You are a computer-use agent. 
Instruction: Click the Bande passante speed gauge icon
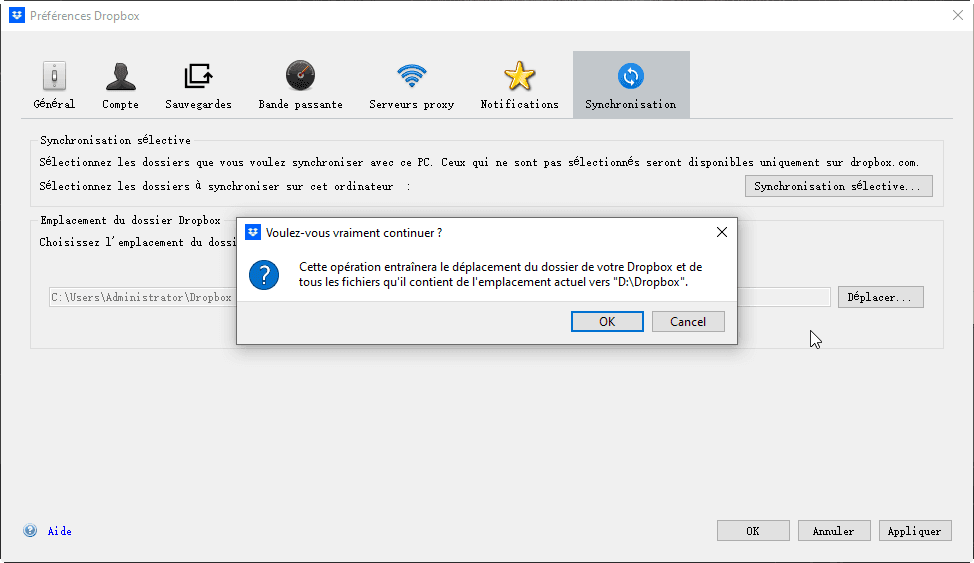[x=300, y=77]
